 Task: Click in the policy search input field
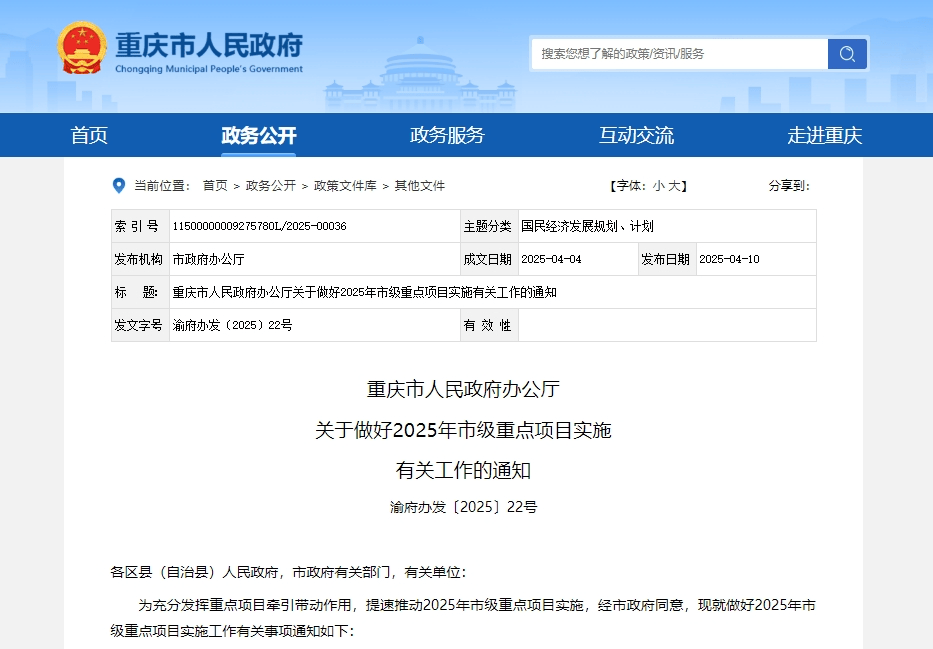680,54
